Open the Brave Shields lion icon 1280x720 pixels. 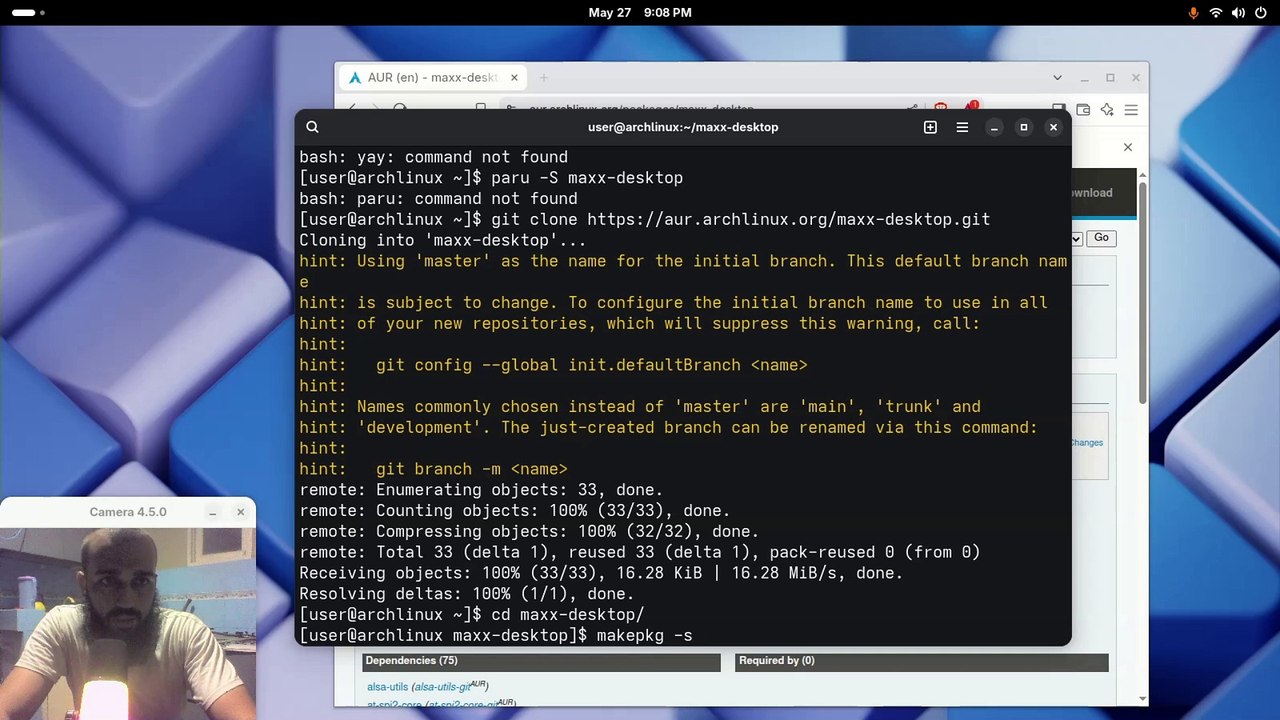941,108
